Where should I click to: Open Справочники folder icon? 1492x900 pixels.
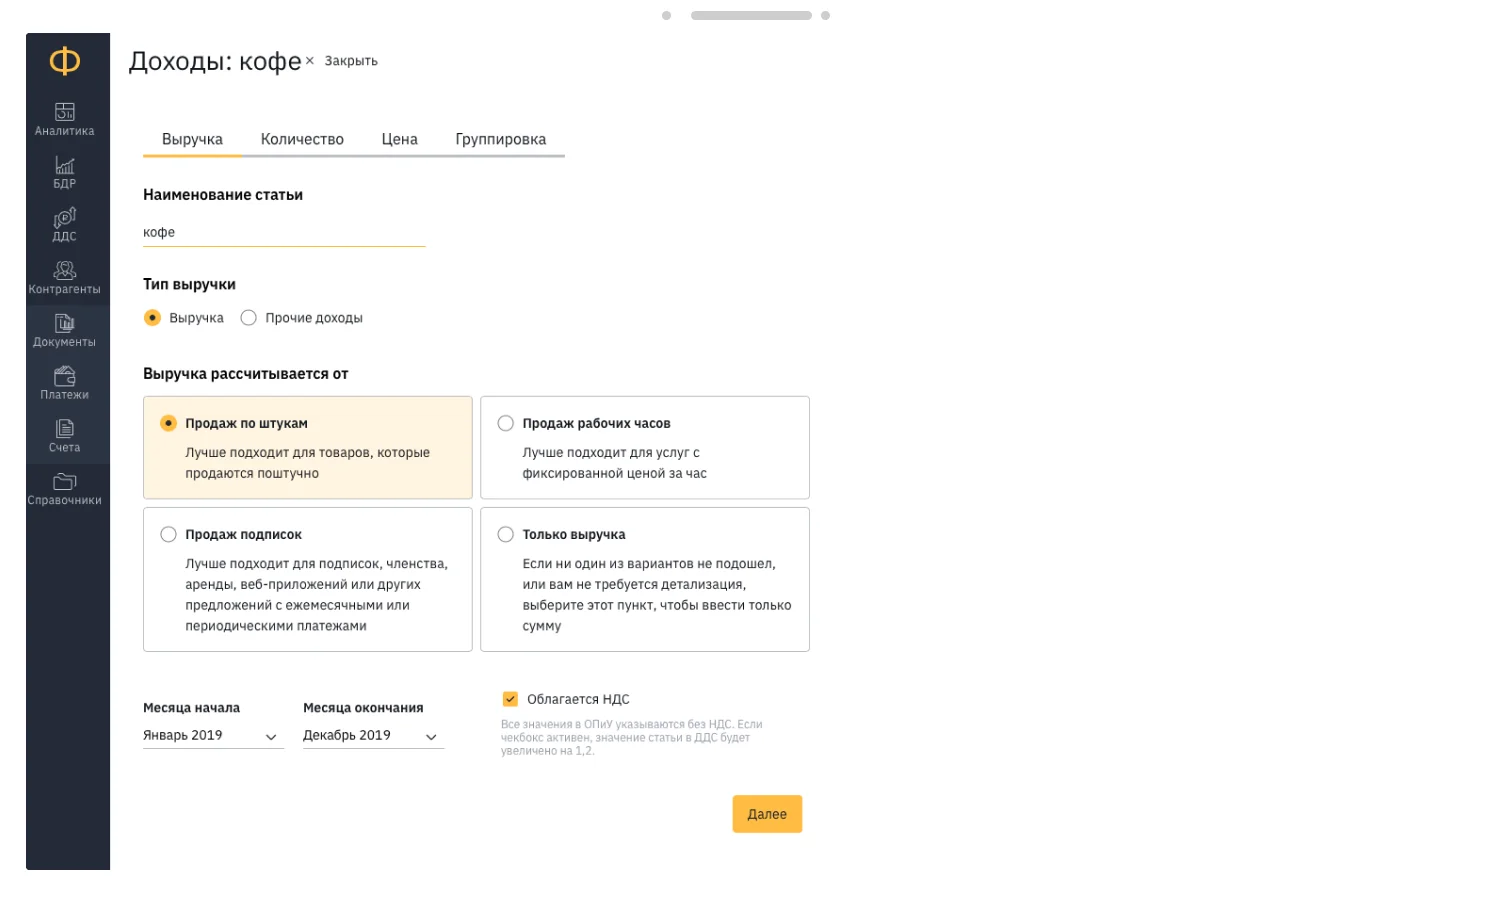(64, 489)
